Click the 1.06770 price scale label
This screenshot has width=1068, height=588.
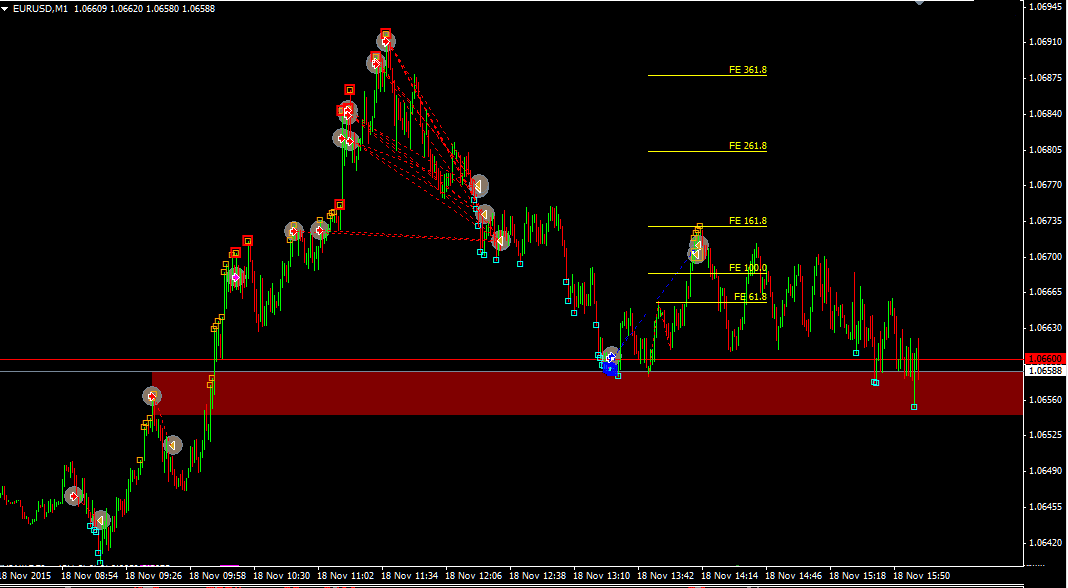[1046, 185]
